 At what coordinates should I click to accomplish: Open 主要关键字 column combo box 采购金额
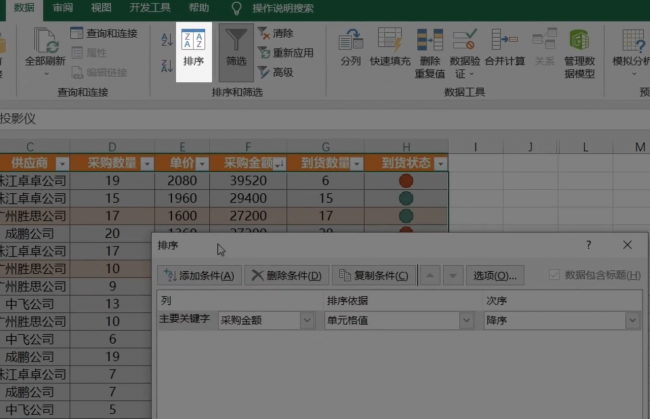point(266,320)
